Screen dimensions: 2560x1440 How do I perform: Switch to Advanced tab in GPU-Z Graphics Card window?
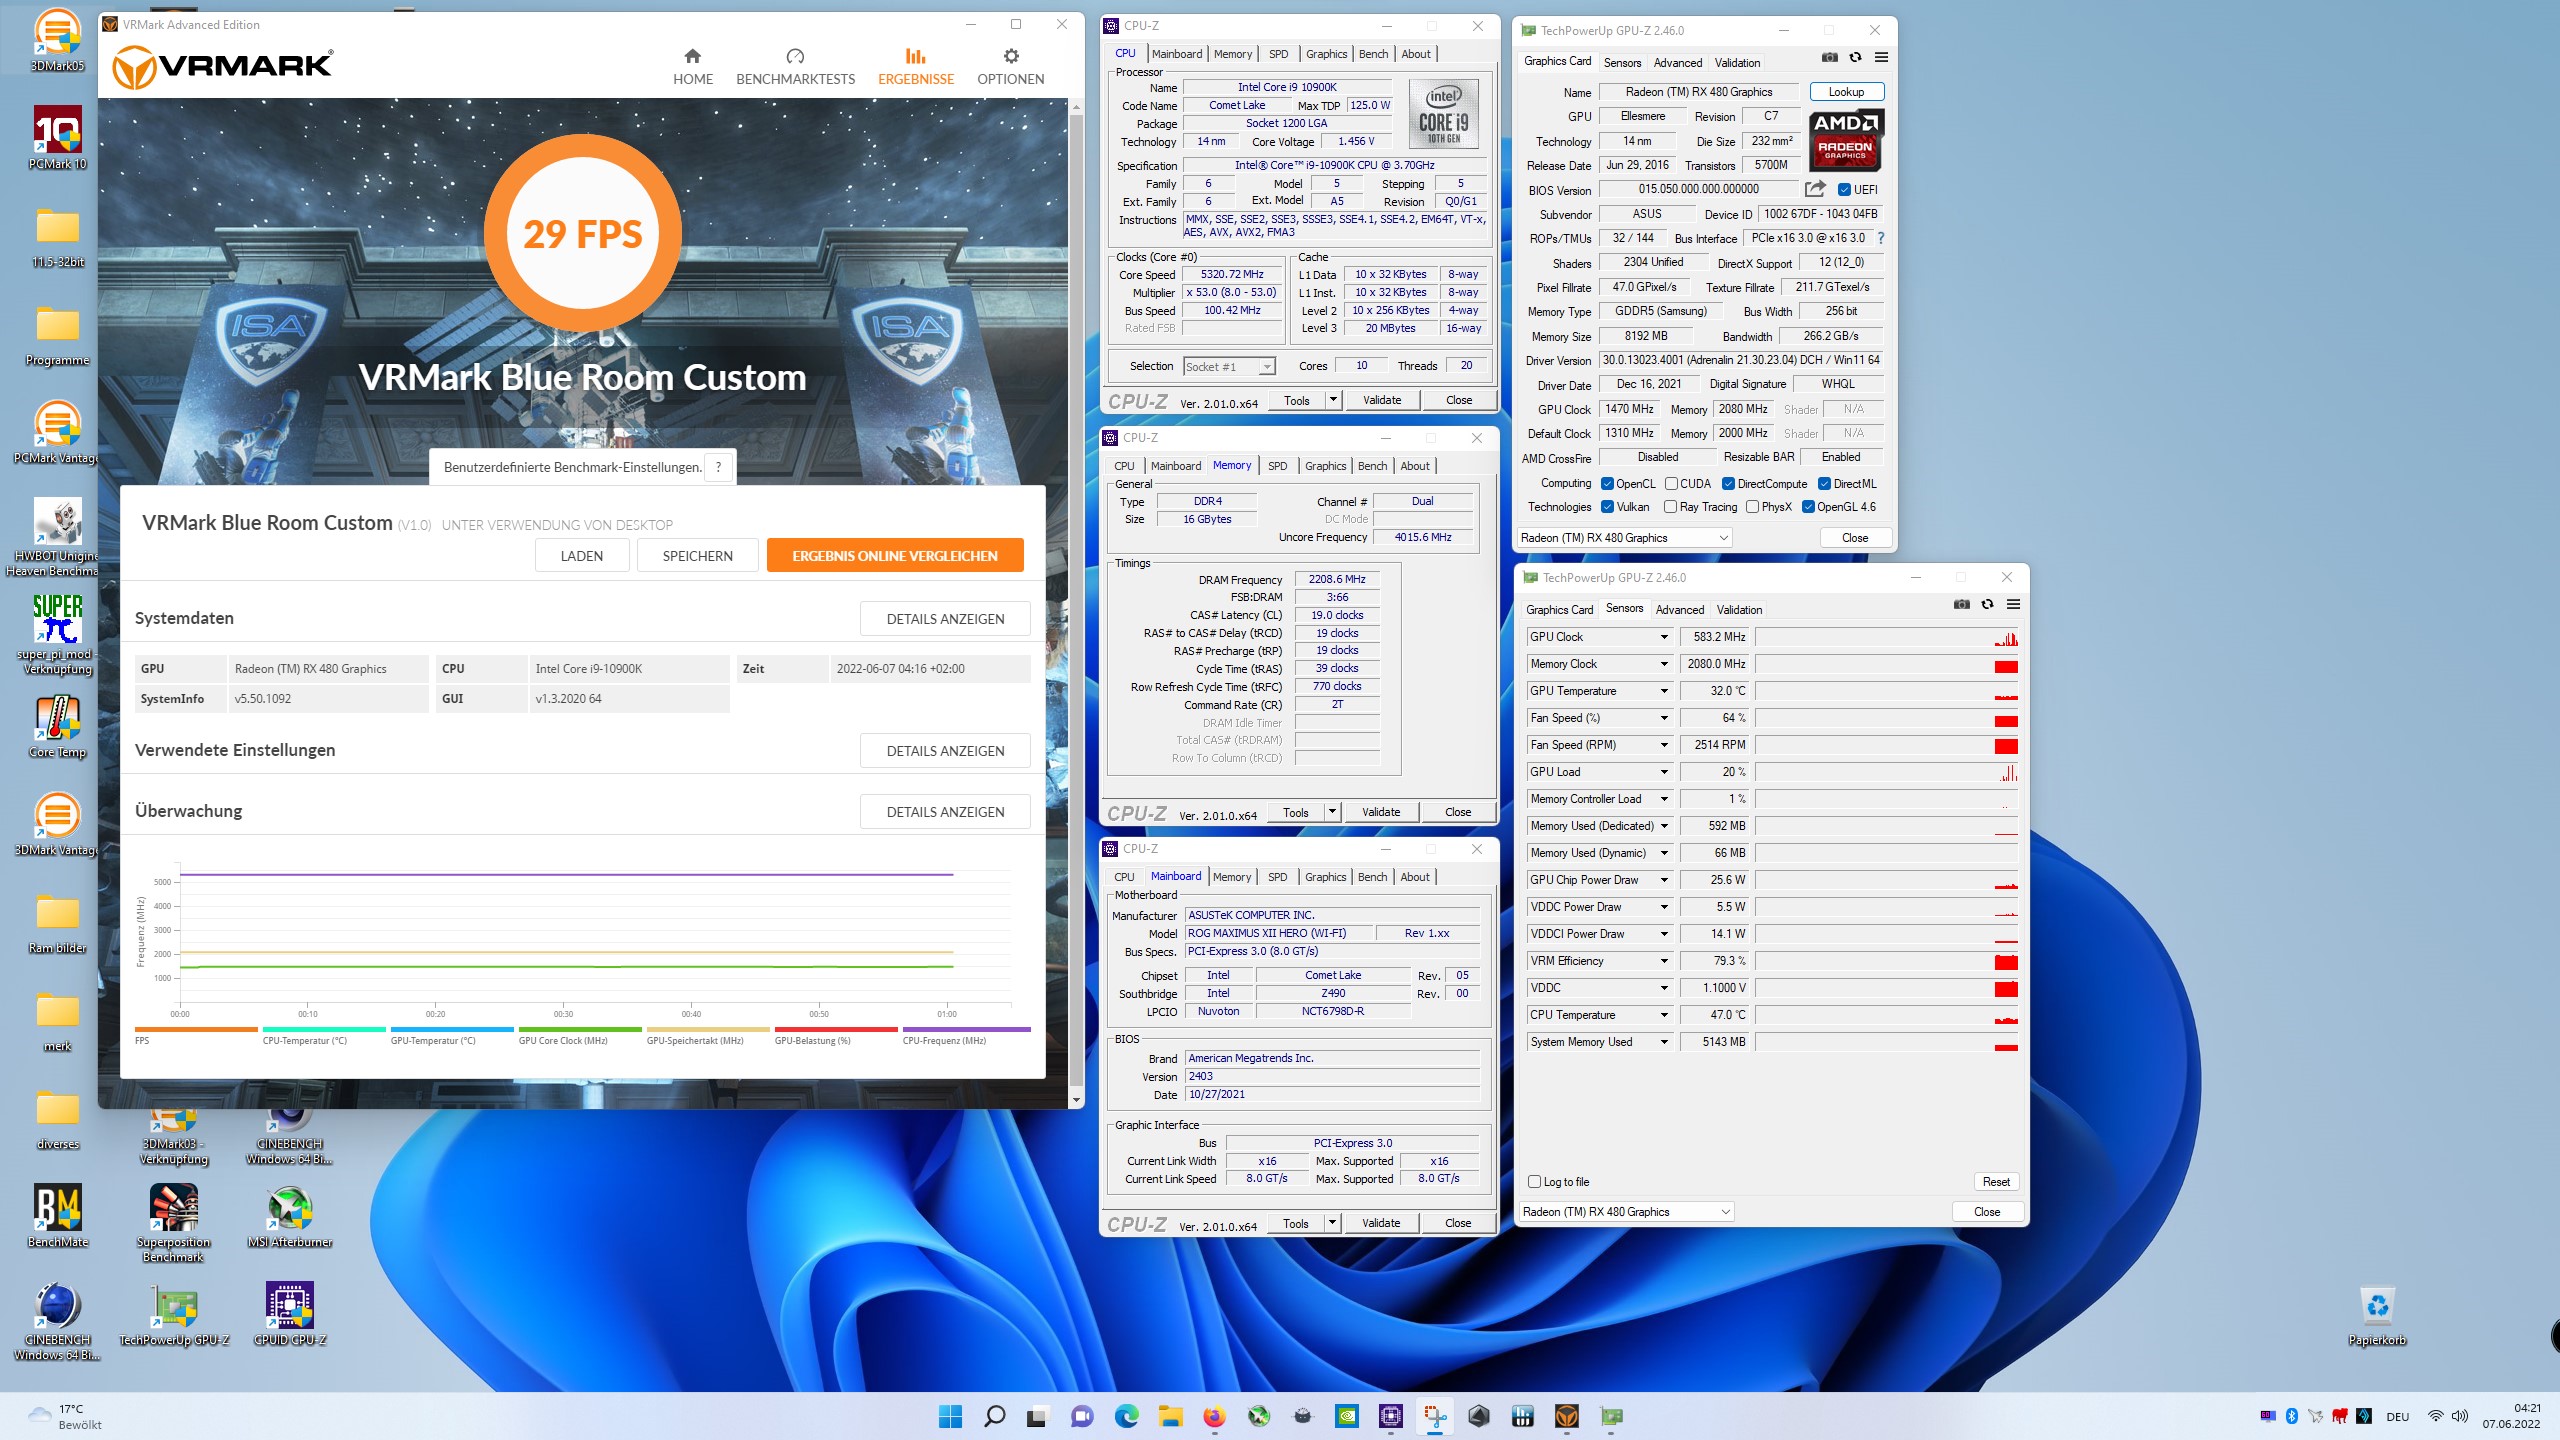click(x=1677, y=62)
